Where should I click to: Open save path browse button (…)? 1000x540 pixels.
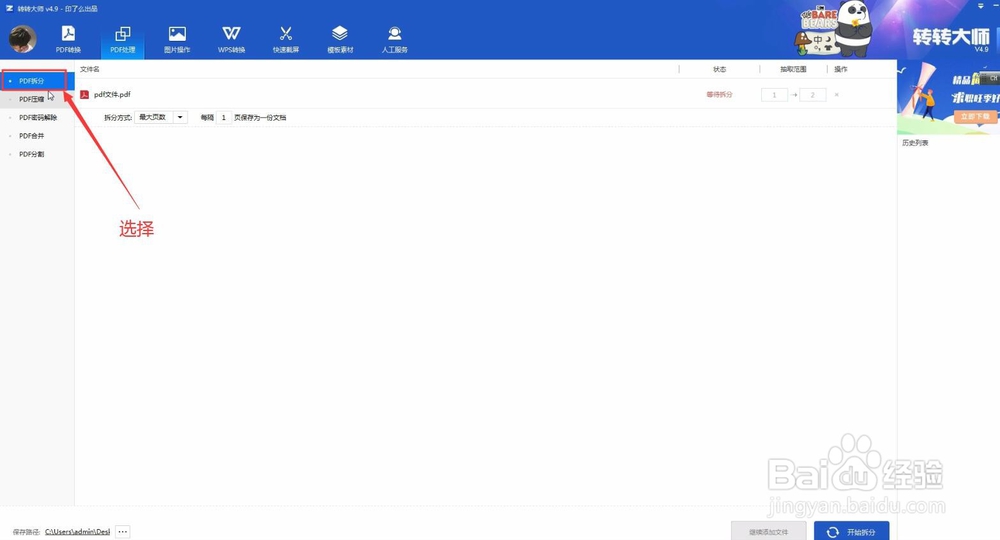click(x=122, y=532)
